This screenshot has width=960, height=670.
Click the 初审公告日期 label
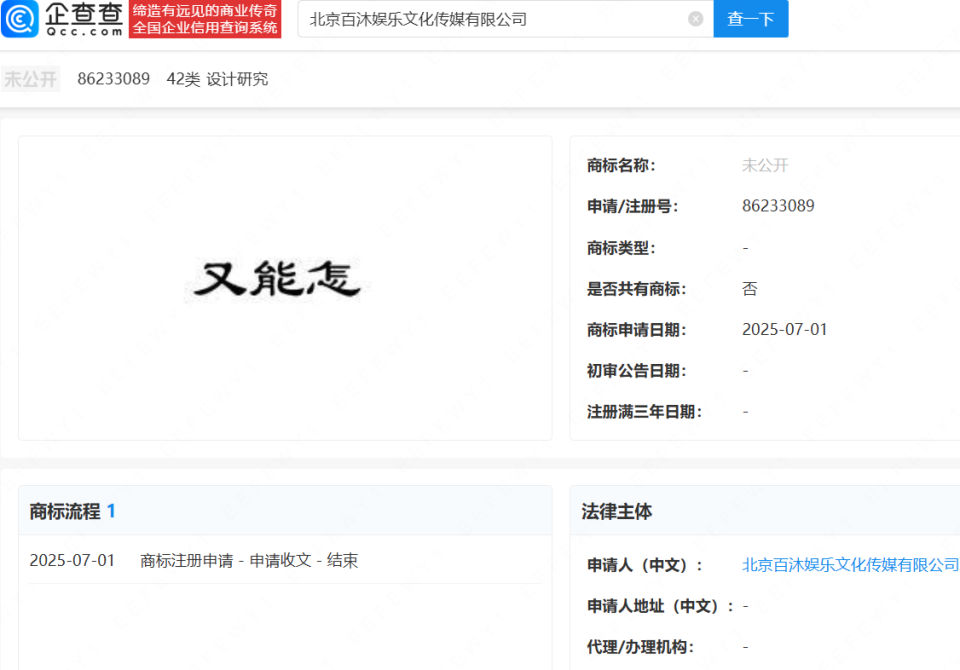point(636,371)
